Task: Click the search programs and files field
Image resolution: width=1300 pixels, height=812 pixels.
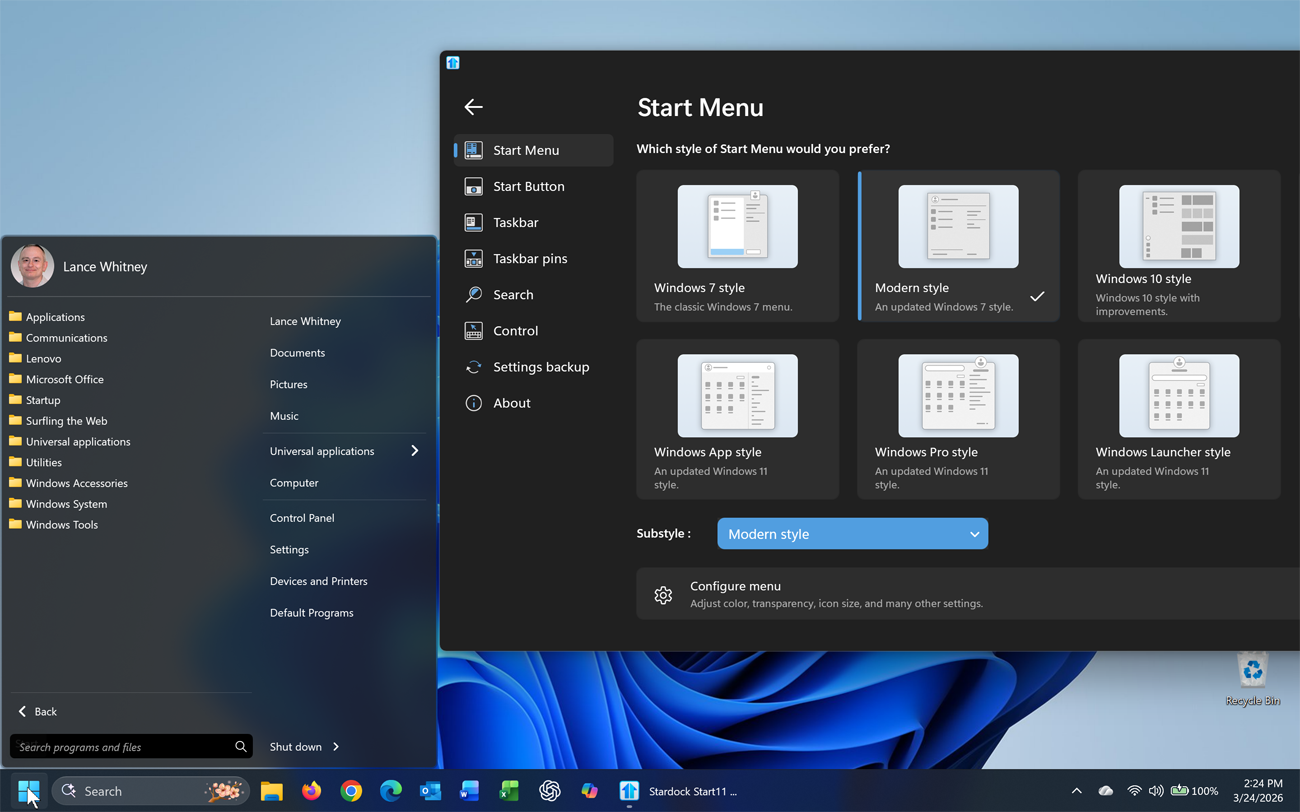Action: 120,746
